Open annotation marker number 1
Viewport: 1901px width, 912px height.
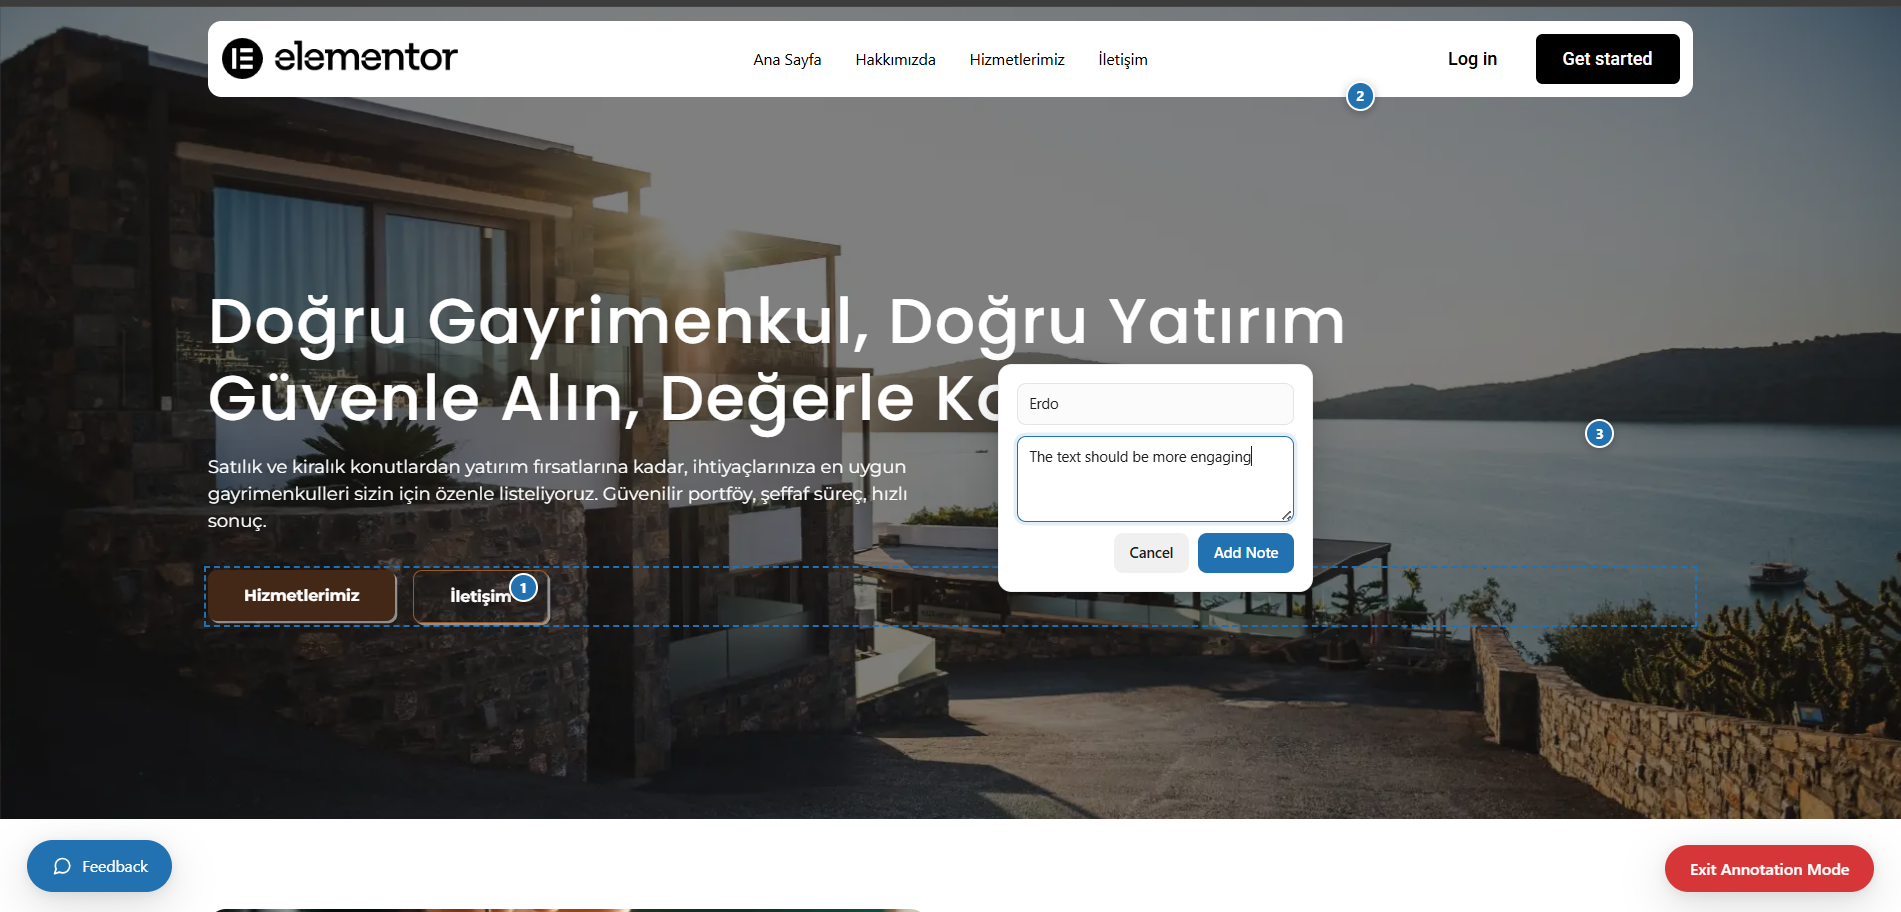pyautogui.click(x=523, y=588)
